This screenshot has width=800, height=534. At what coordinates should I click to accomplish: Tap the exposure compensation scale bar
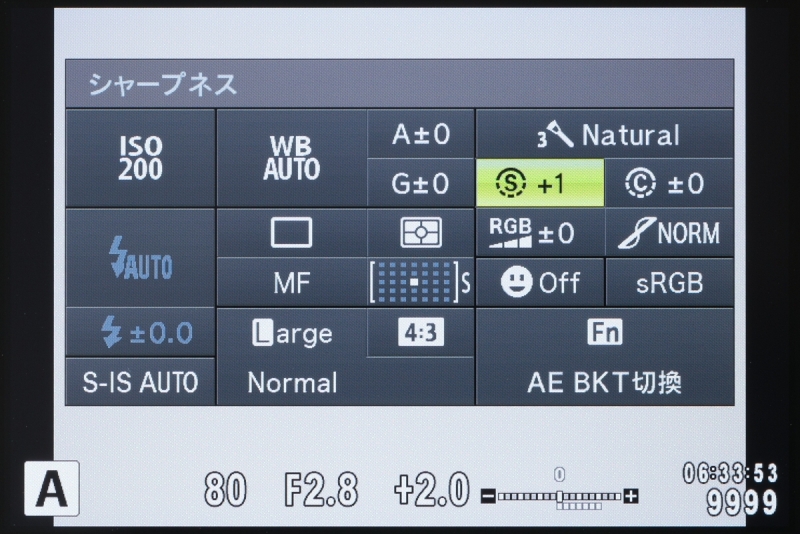(x=559, y=496)
